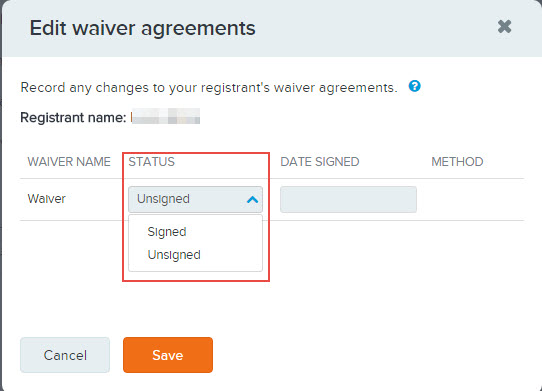Image resolution: width=542 pixels, height=391 pixels.
Task: Select Signed from the status list
Action: click(x=167, y=232)
